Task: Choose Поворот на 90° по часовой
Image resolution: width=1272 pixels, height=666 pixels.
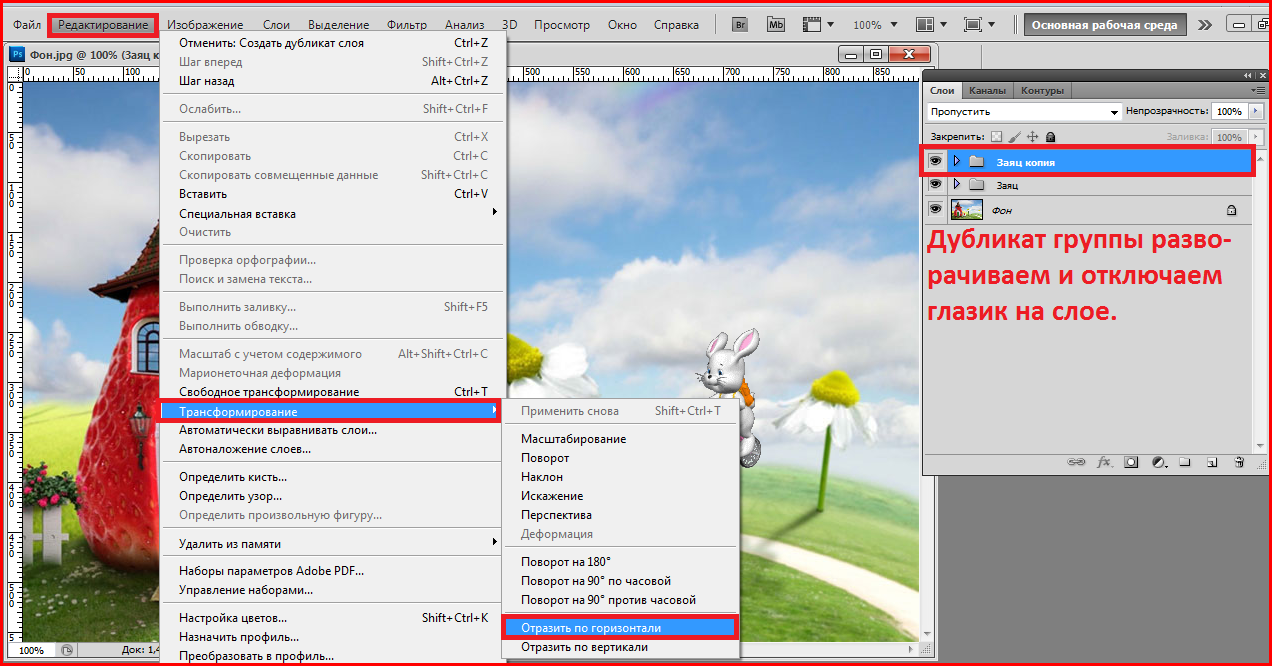Action: click(620, 581)
